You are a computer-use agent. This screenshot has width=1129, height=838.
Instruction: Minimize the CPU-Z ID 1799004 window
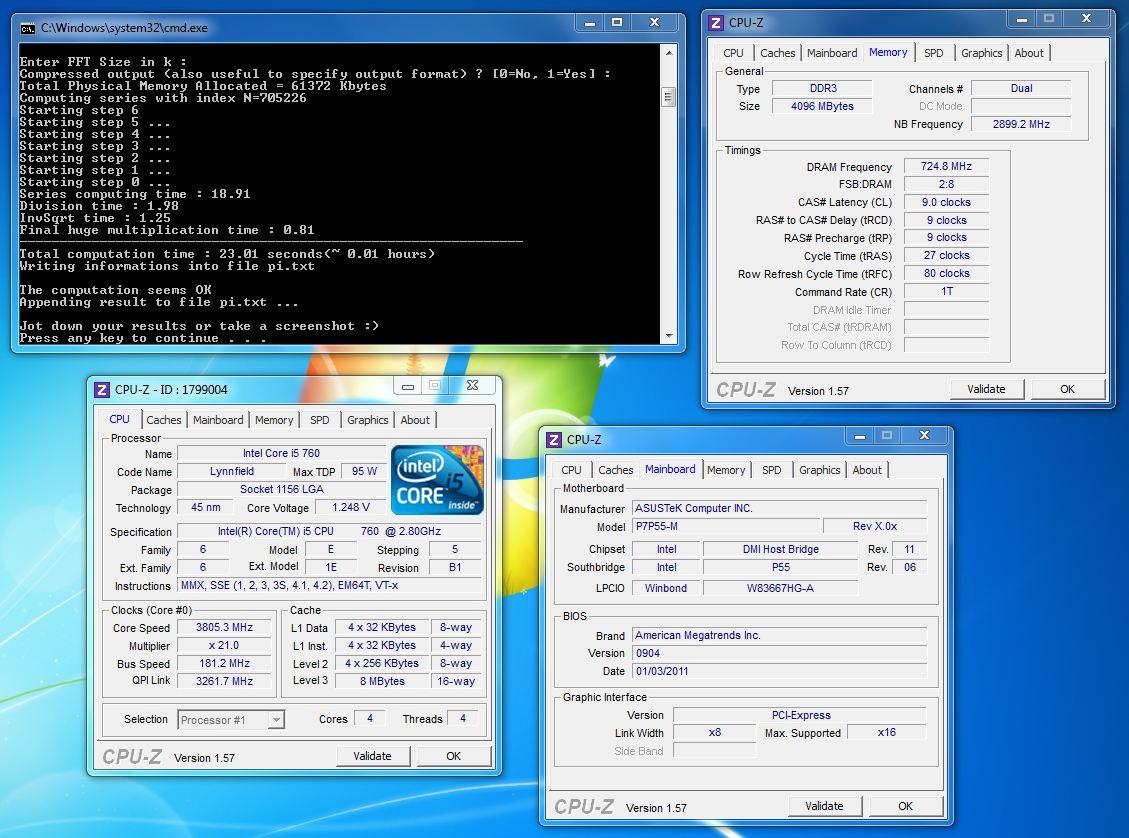pos(408,386)
